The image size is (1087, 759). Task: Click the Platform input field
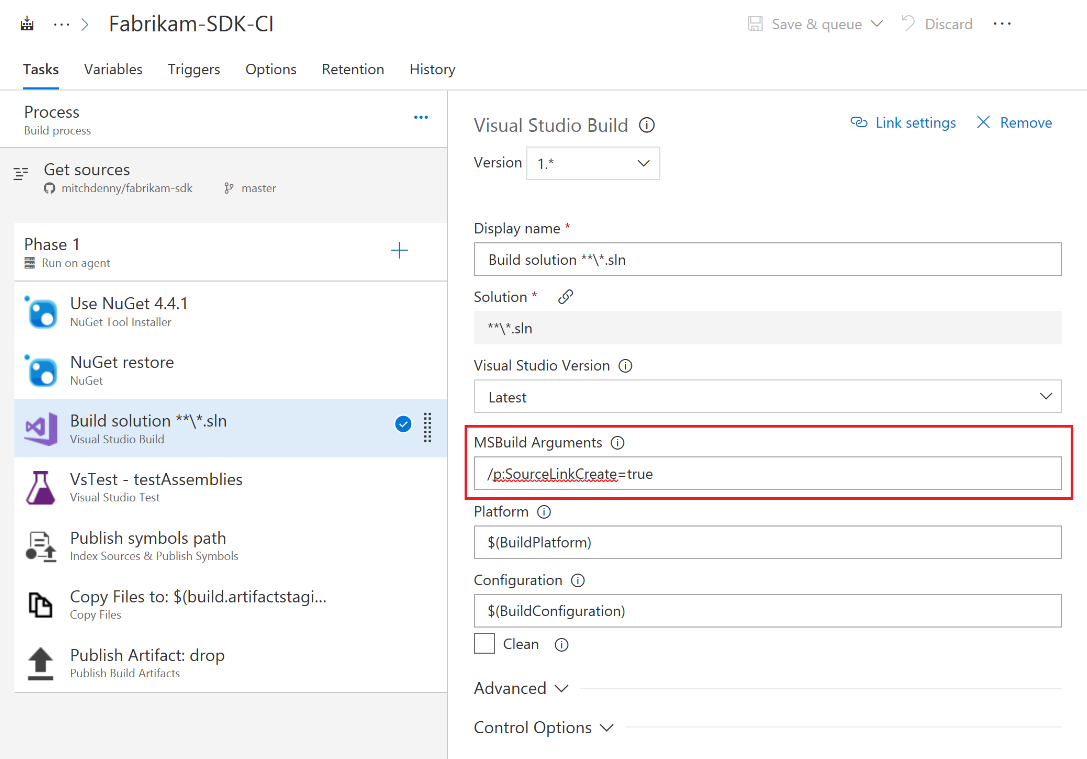pos(767,542)
